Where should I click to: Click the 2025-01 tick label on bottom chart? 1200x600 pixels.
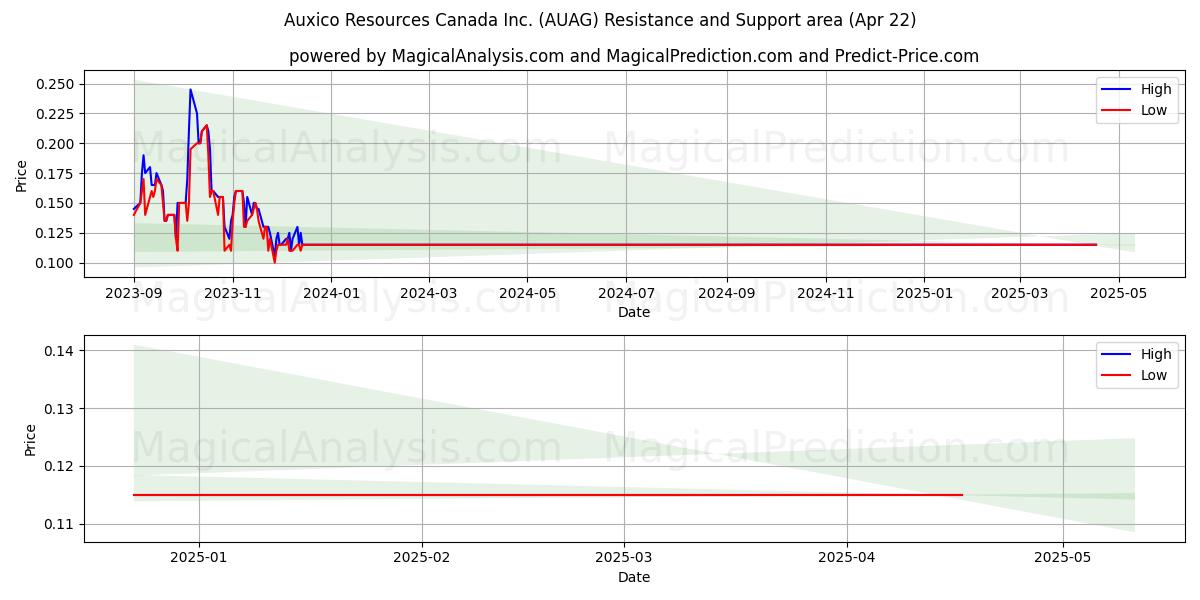point(199,558)
